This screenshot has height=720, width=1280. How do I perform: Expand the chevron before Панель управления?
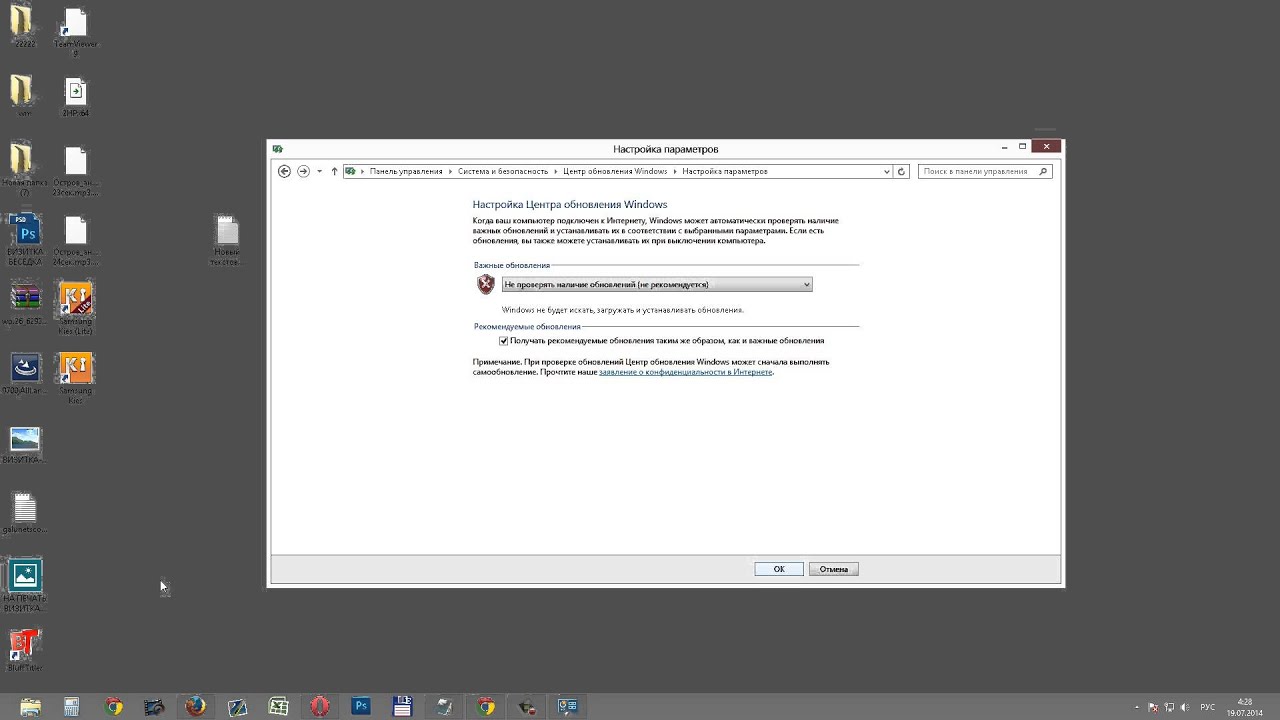click(363, 171)
